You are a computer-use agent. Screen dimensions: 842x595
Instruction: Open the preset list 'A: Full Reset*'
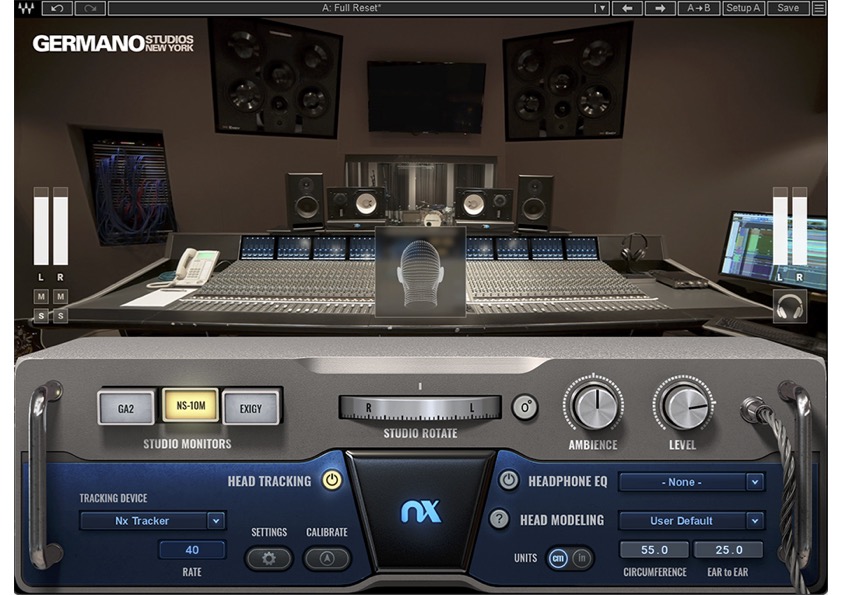[351, 8]
